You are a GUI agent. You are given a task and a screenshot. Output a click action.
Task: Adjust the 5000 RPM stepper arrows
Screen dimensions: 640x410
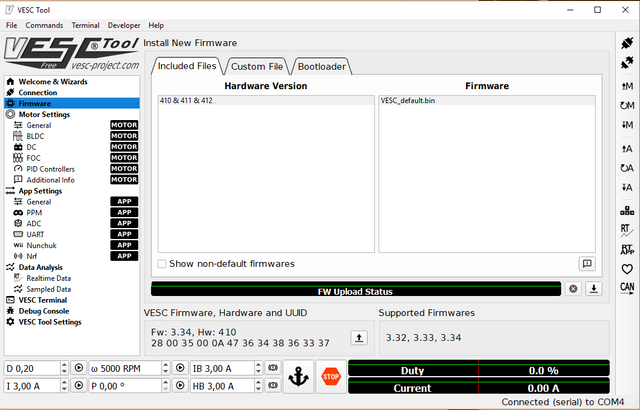(165, 368)
